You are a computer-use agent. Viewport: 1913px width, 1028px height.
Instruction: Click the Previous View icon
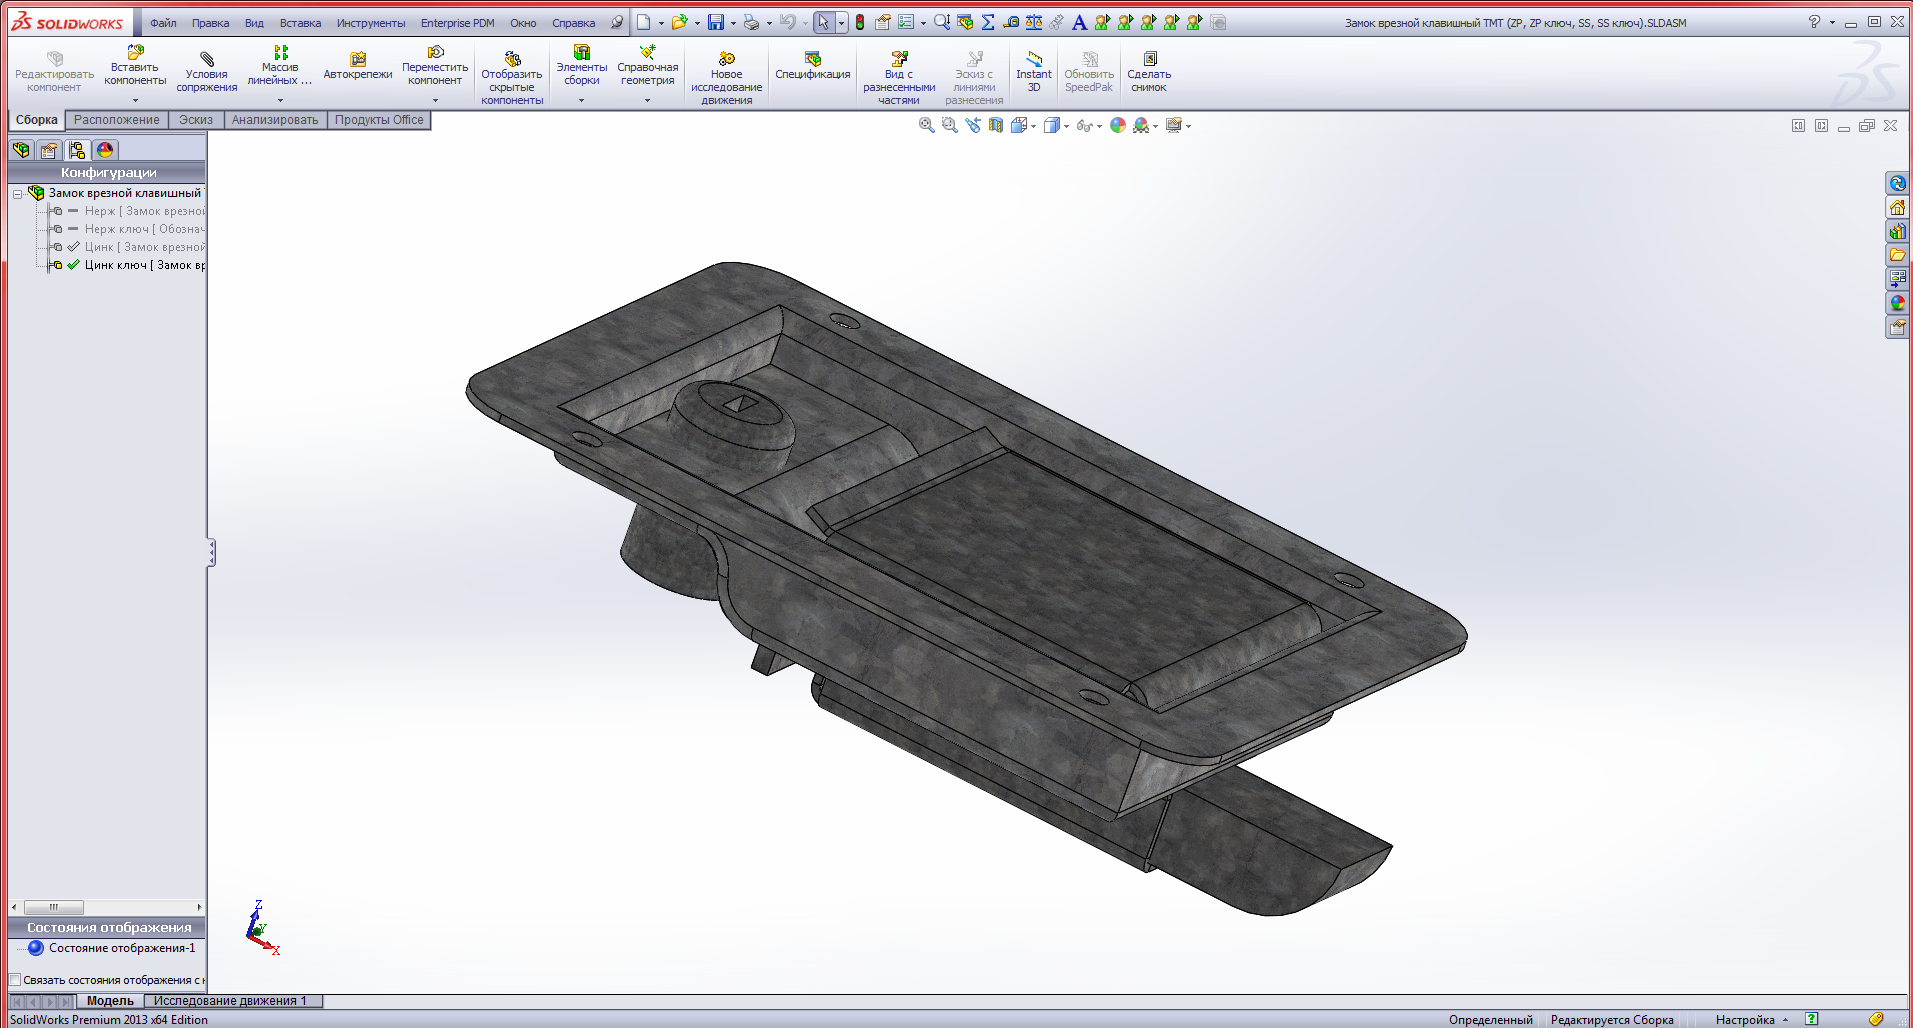point(973,125)
